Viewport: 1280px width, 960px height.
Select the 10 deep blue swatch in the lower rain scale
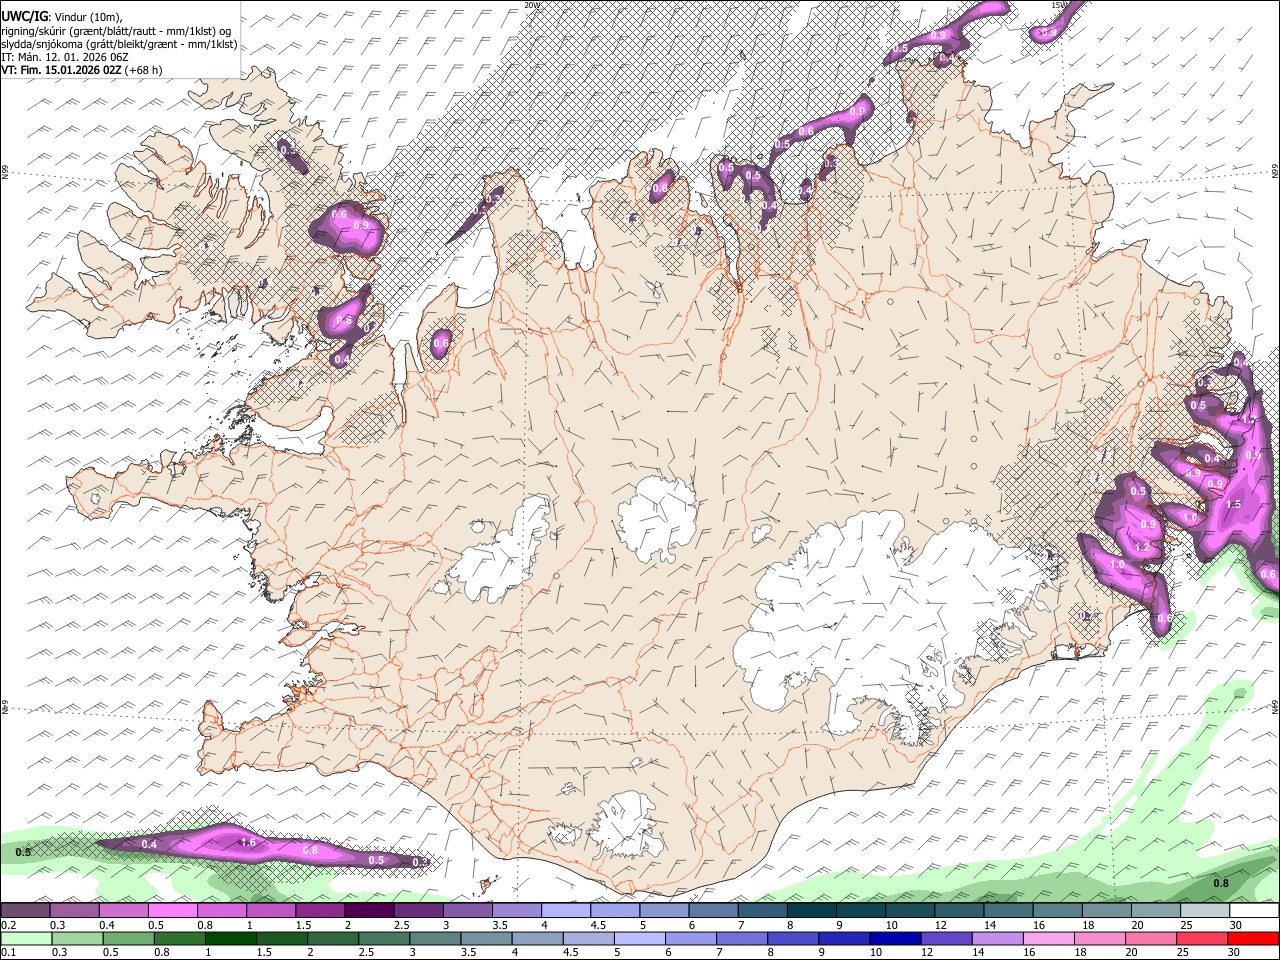[x=894, y=938]
